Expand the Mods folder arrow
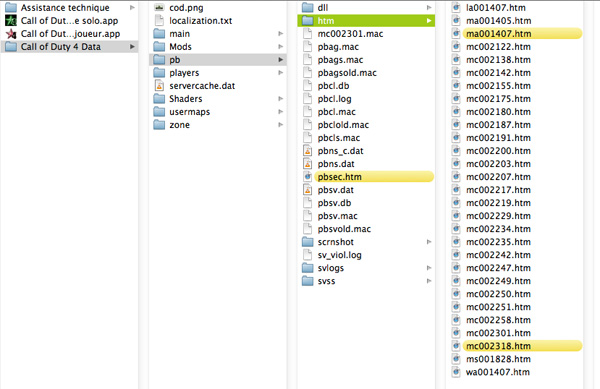Image resolution: width=600 pixels, height=389 pixels. pos(280,47)
